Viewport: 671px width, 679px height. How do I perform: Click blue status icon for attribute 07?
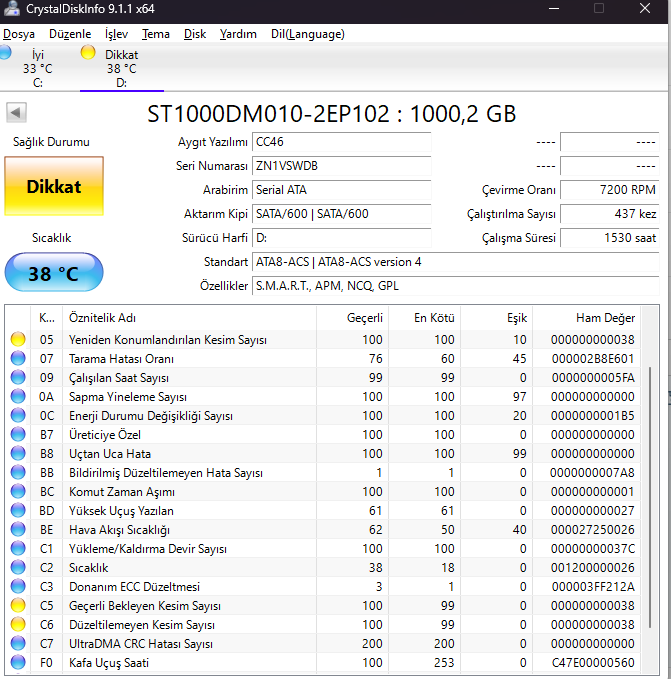pyautogui.click(x=18, y=358)
